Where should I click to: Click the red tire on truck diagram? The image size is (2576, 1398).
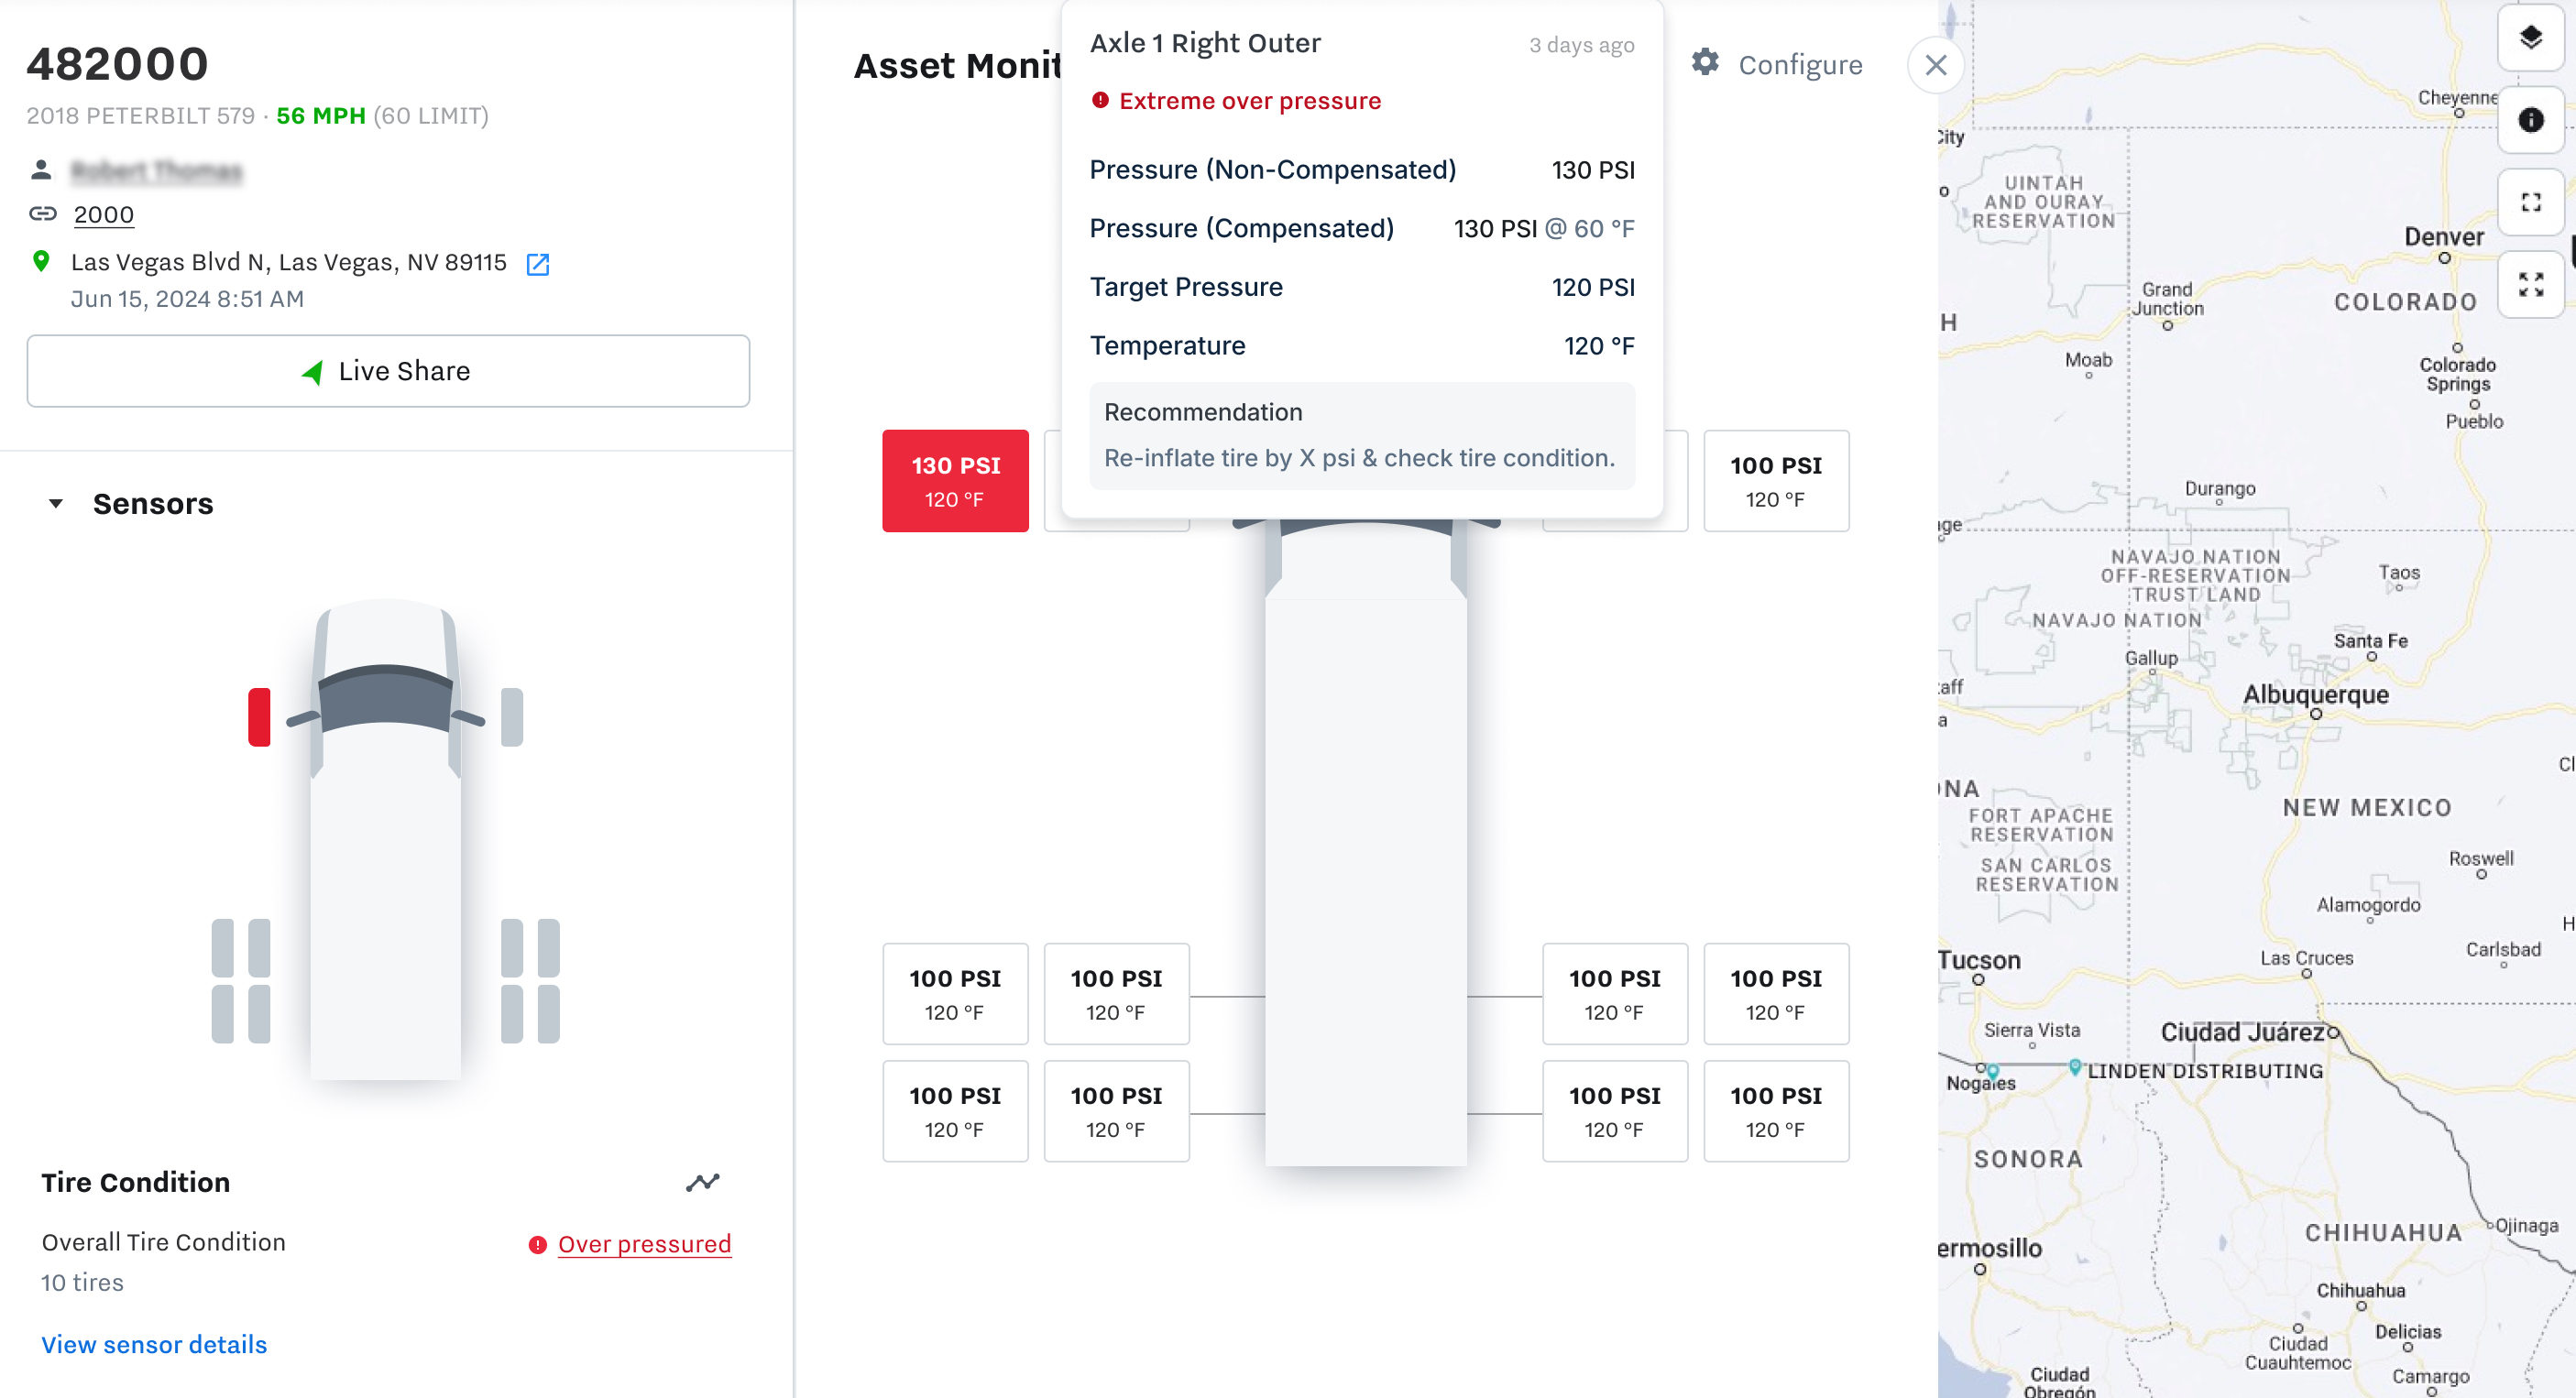point(259,716)
